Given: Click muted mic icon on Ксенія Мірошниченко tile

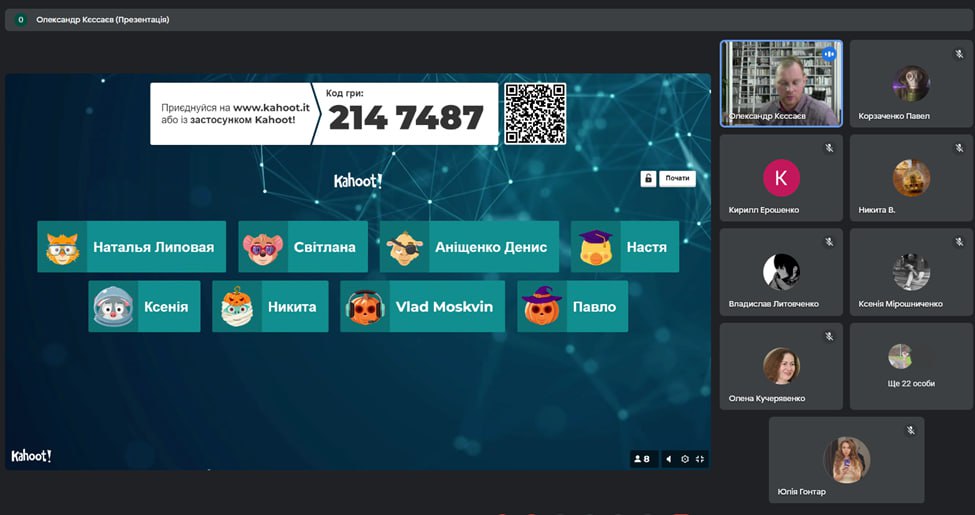Looking at the screenshot, I should [x=959, y=242].
